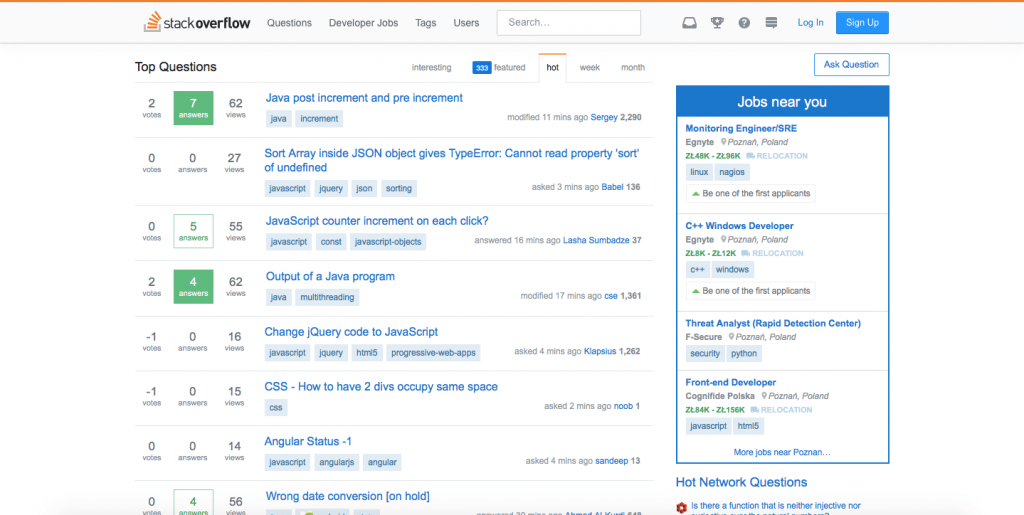Switch to the month tab
The image size is (1024, 515).
coord(633,67)
